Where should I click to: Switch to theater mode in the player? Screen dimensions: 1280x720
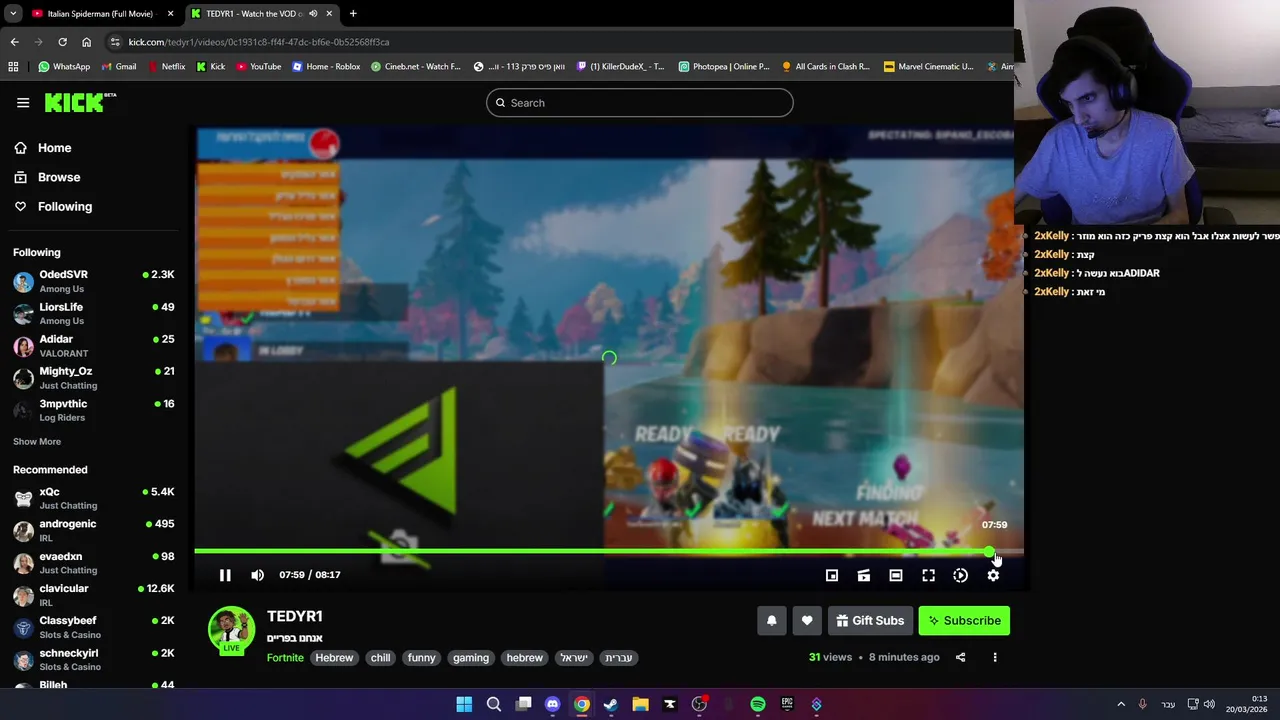[x=896, y=575]
